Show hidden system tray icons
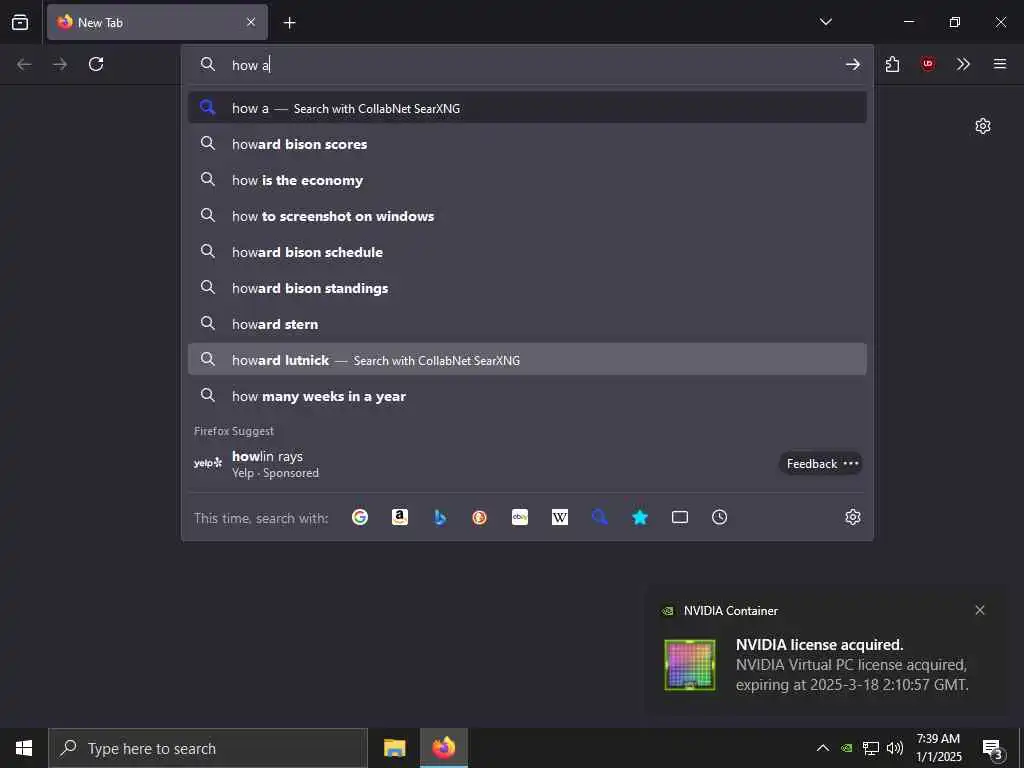This screenshot has width=1024, height=768. 823,748
